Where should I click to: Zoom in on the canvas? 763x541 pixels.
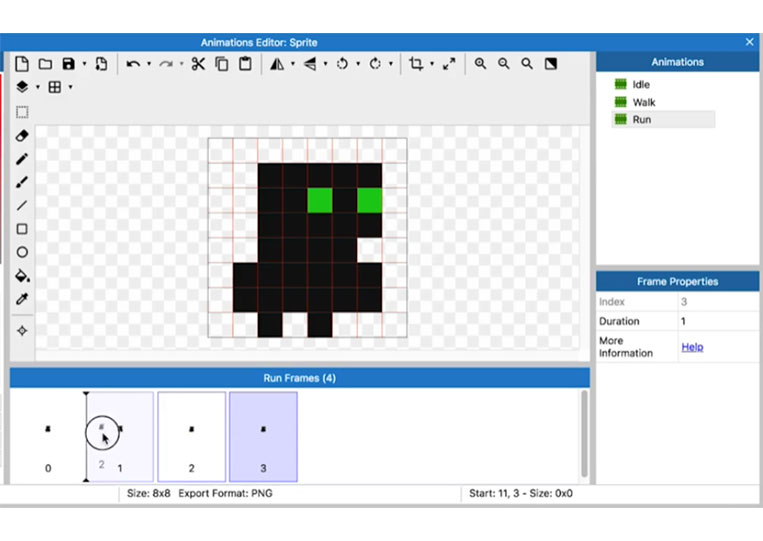pos(480,64)
